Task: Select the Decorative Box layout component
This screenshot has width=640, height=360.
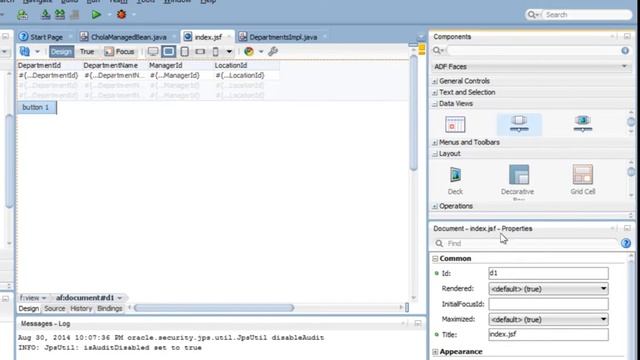Action: tap(518, 181)
